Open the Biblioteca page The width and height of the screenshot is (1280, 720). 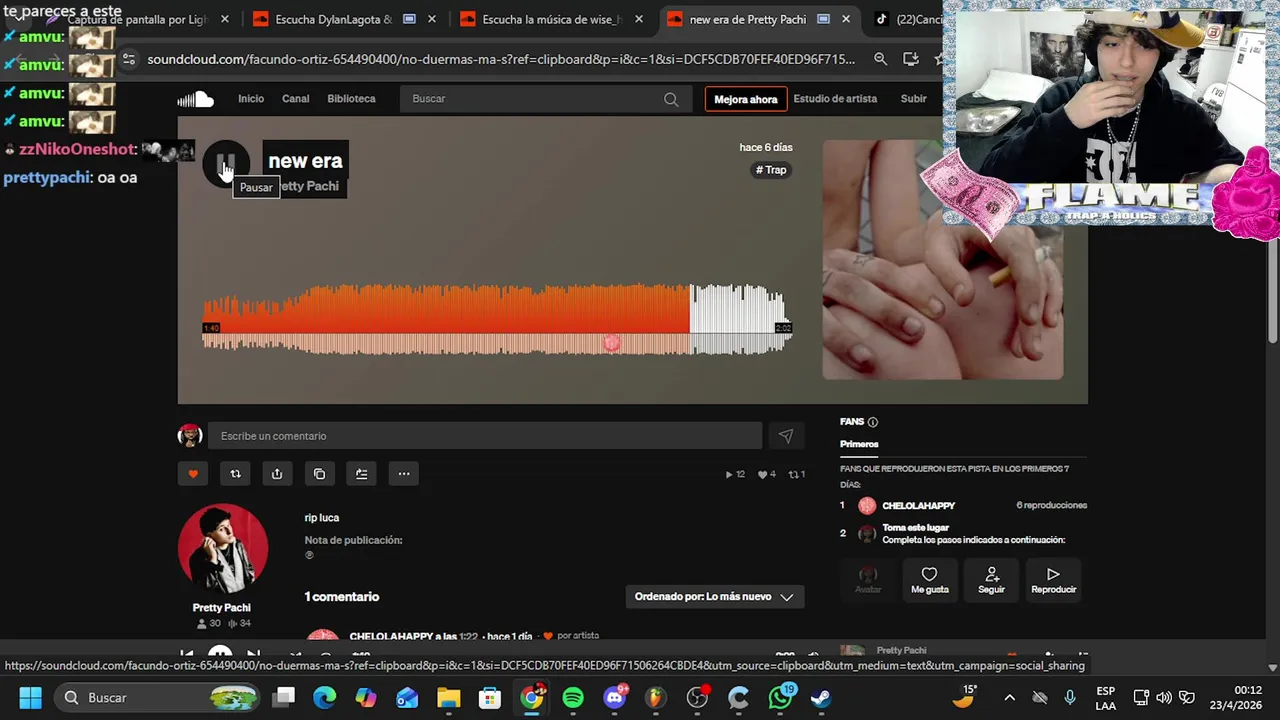pos(351,99)
